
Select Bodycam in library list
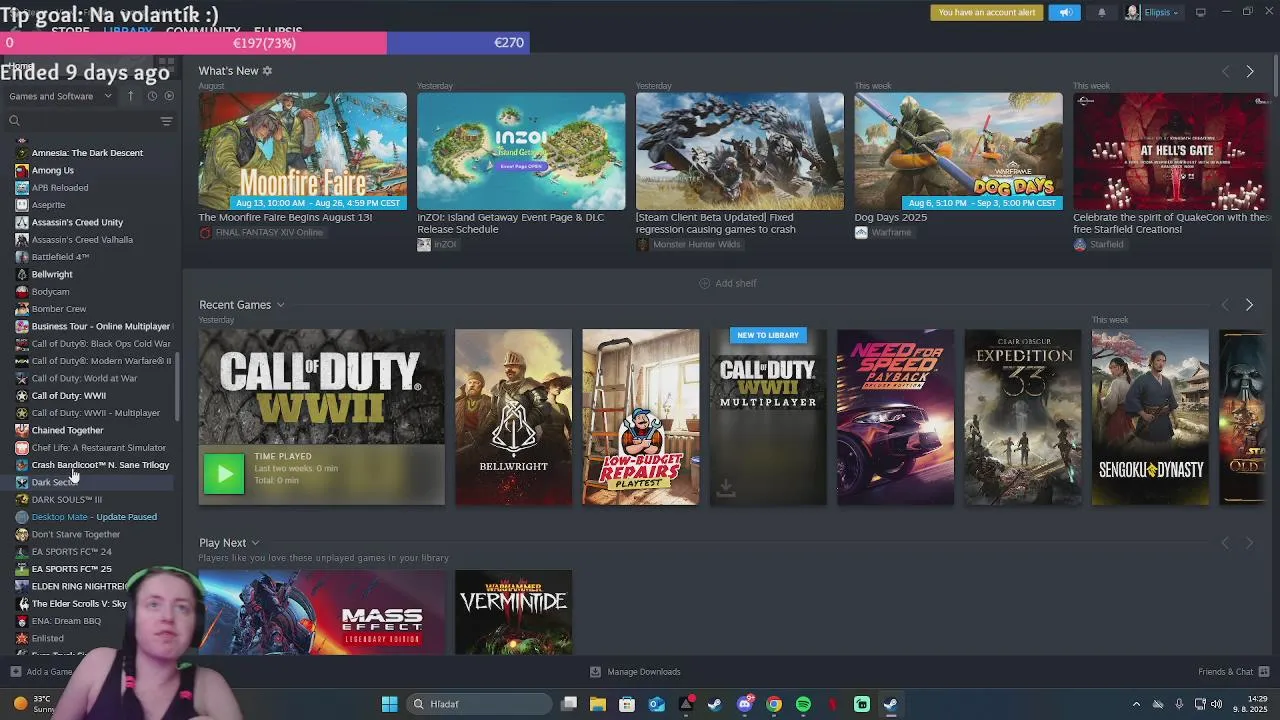(x=50, y=291)
